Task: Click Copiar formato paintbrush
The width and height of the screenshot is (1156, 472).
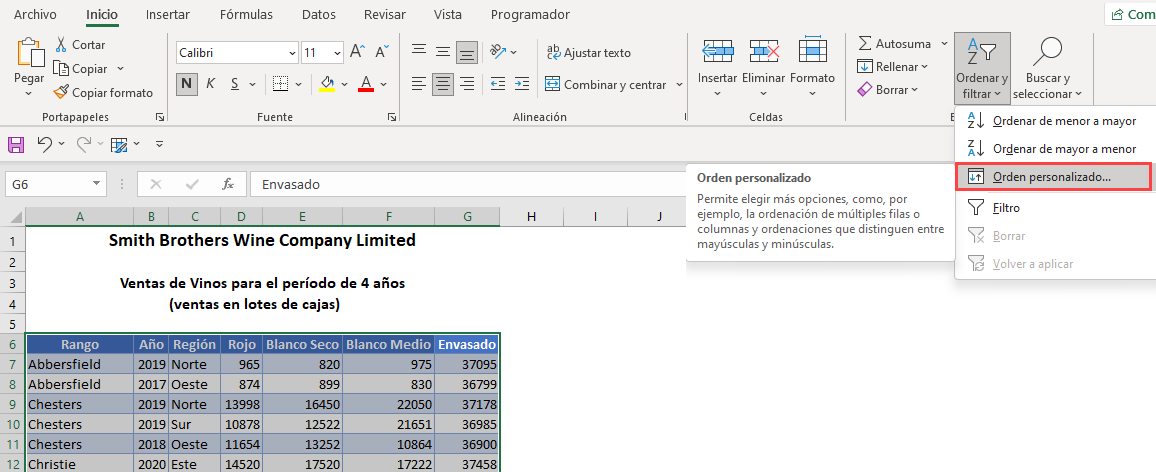Action: [x=103, y=93]
